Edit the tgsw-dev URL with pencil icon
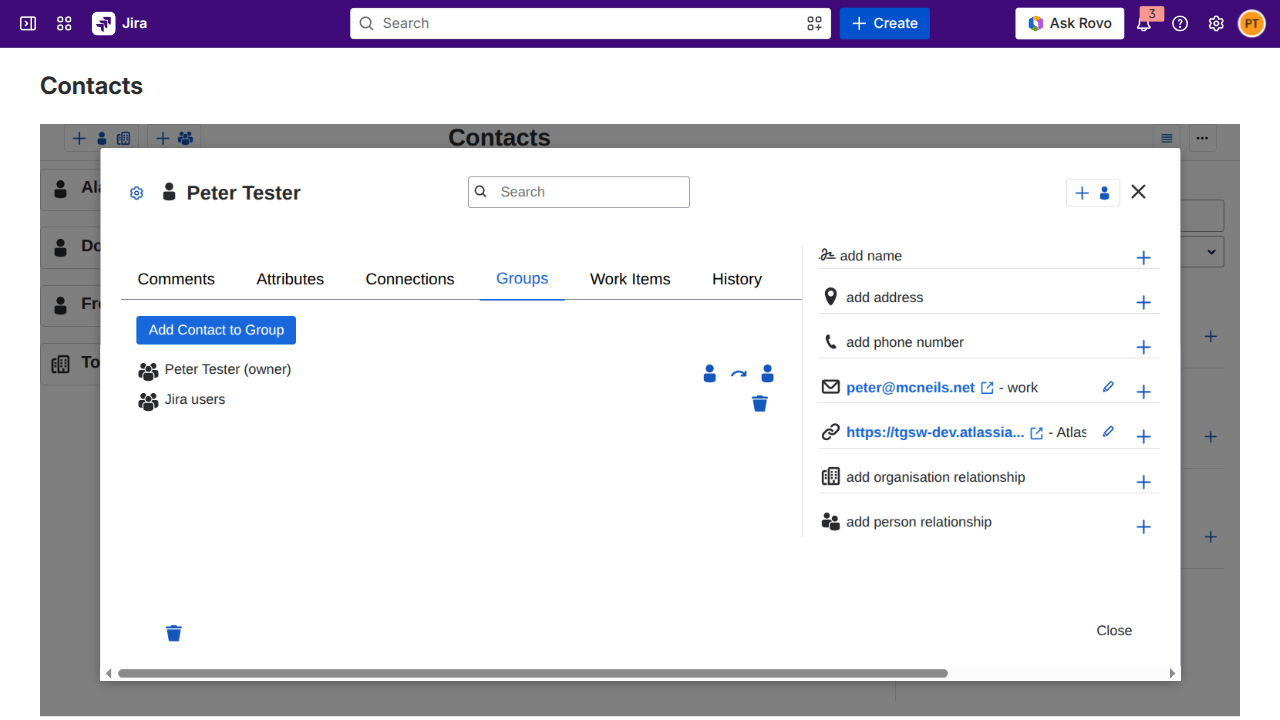Screen dimensions: 1280x720 tap(1108, 431)
